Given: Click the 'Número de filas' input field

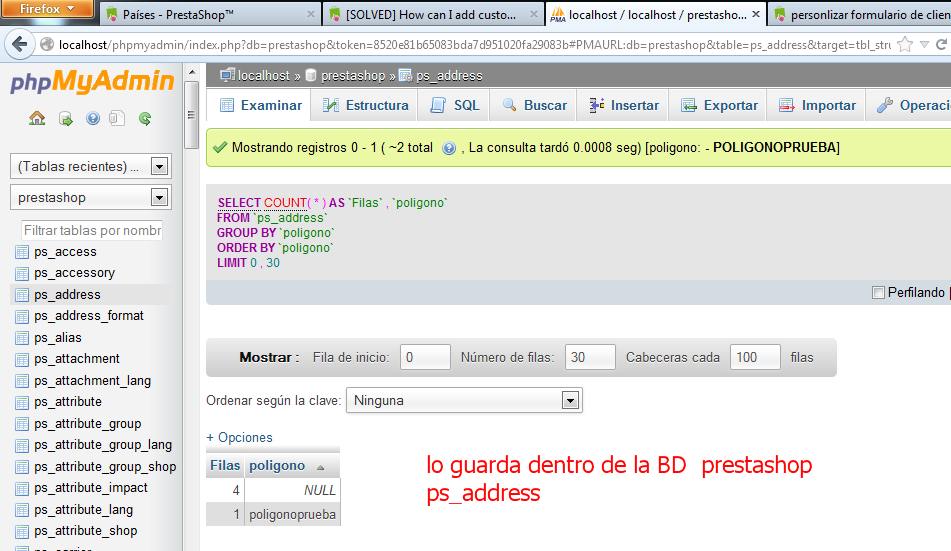Looking at the screenshot, I should [x=590, y=357].
